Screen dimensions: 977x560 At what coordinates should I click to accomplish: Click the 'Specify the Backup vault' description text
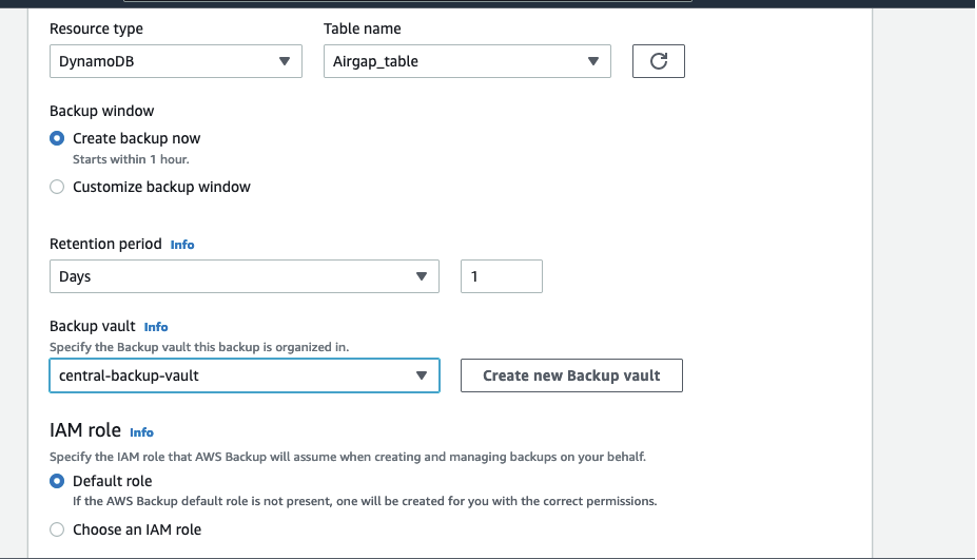pyautogui.click(x=199, y=347)
